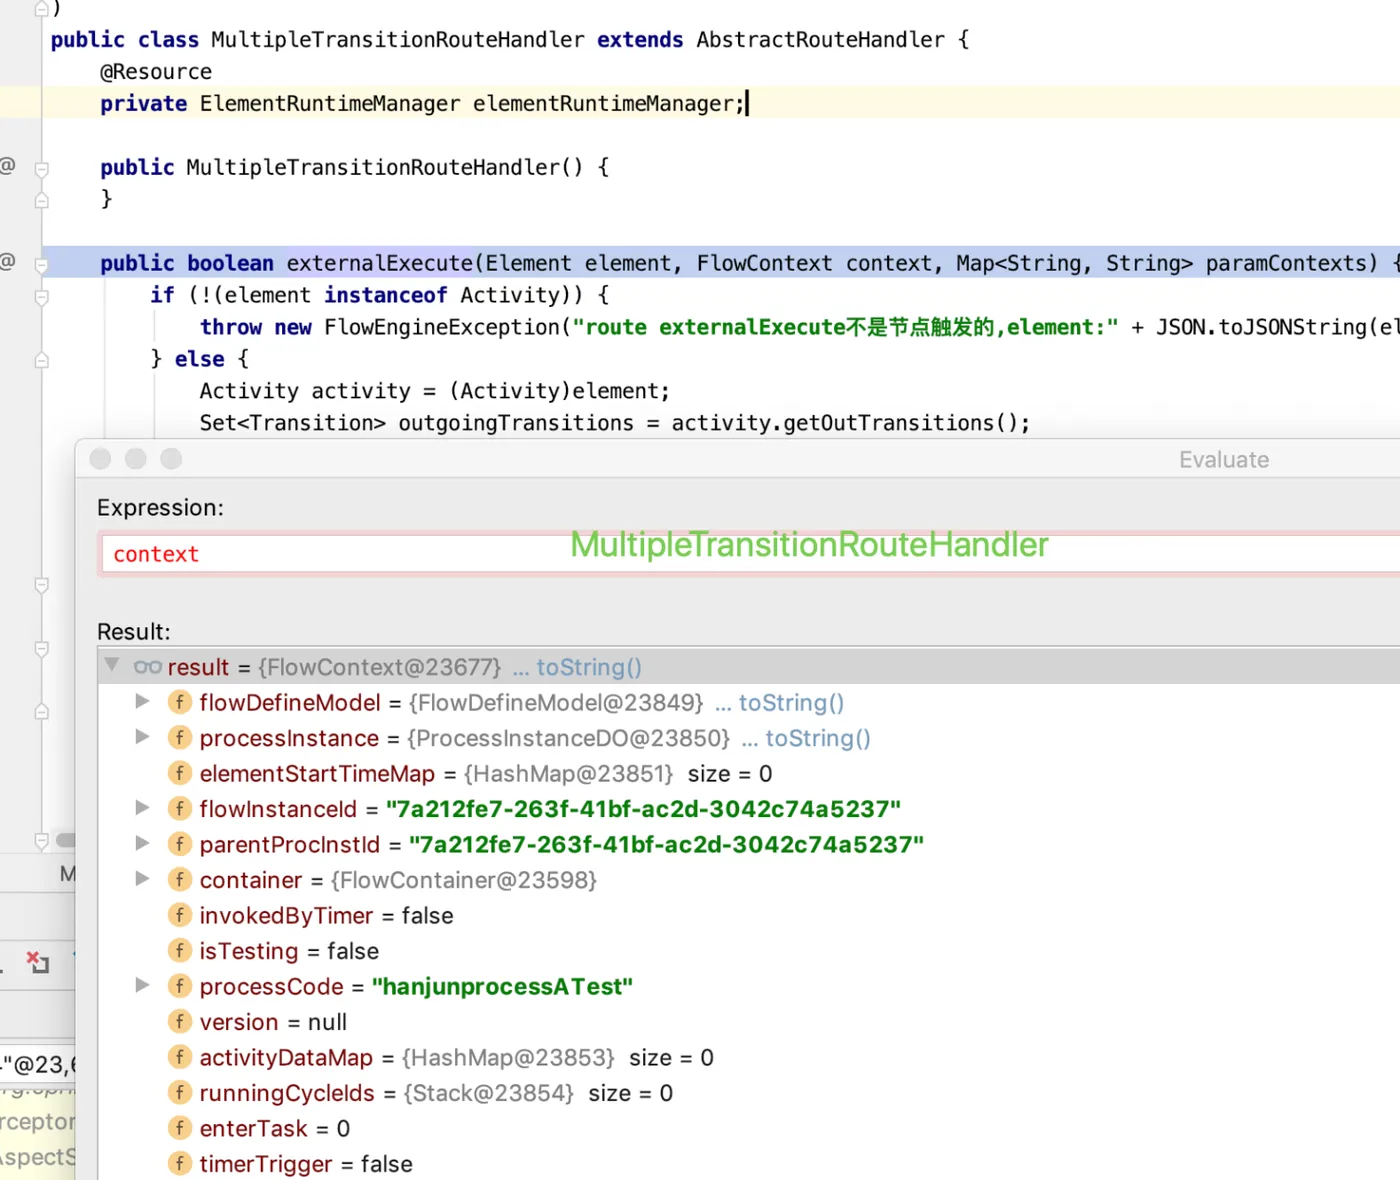Fold the if instanceof block in gutter
Image resolution: width=1400 pixels, height=1180 pixels.
pyautogui.click(x=42, y=297)
